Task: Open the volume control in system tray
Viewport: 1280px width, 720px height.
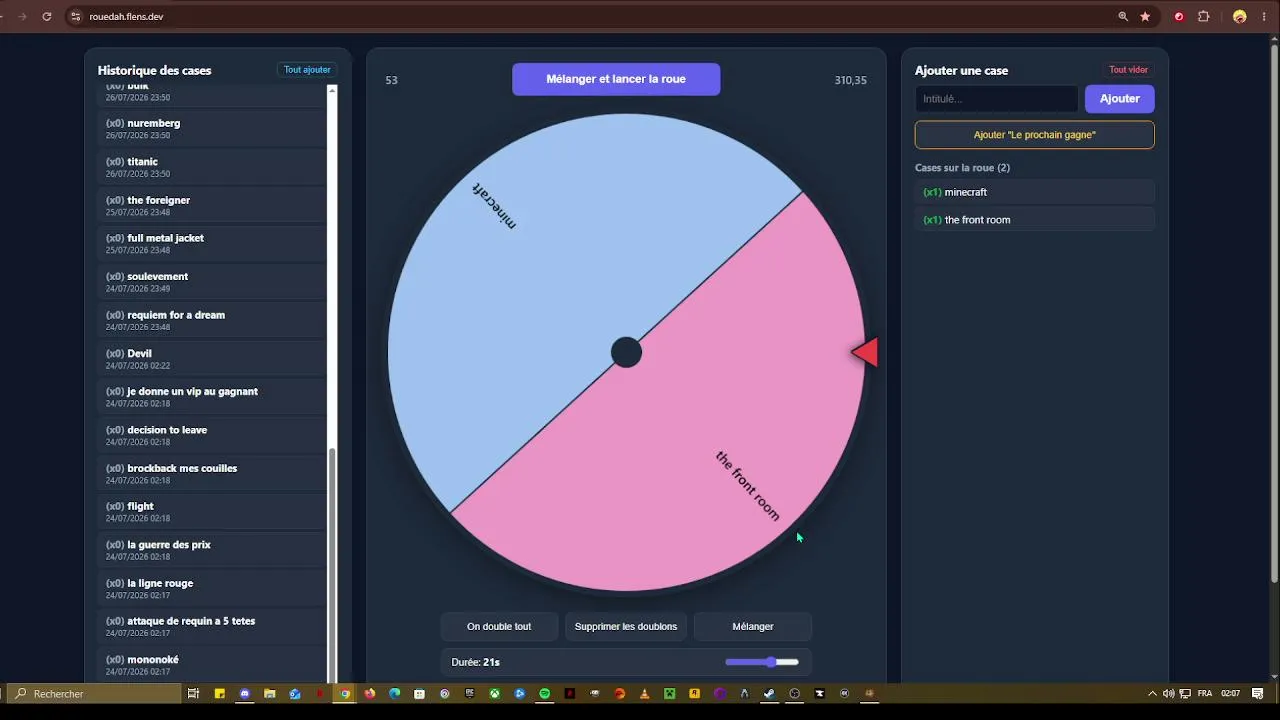Action: 1169,693
